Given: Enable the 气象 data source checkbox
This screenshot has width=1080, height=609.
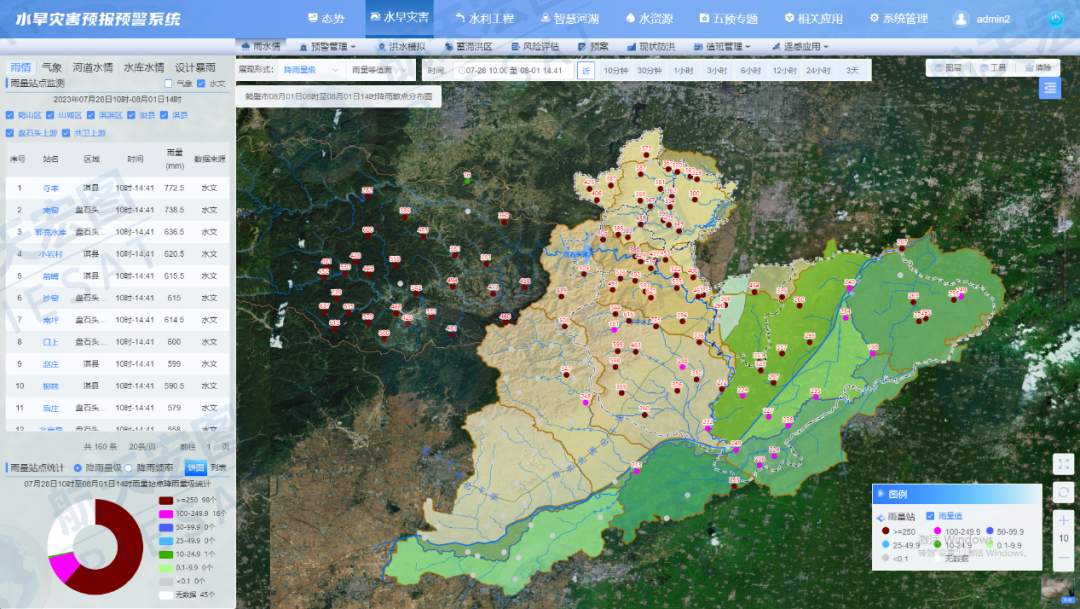Looking at the screenshot, I should coord(169,84).
